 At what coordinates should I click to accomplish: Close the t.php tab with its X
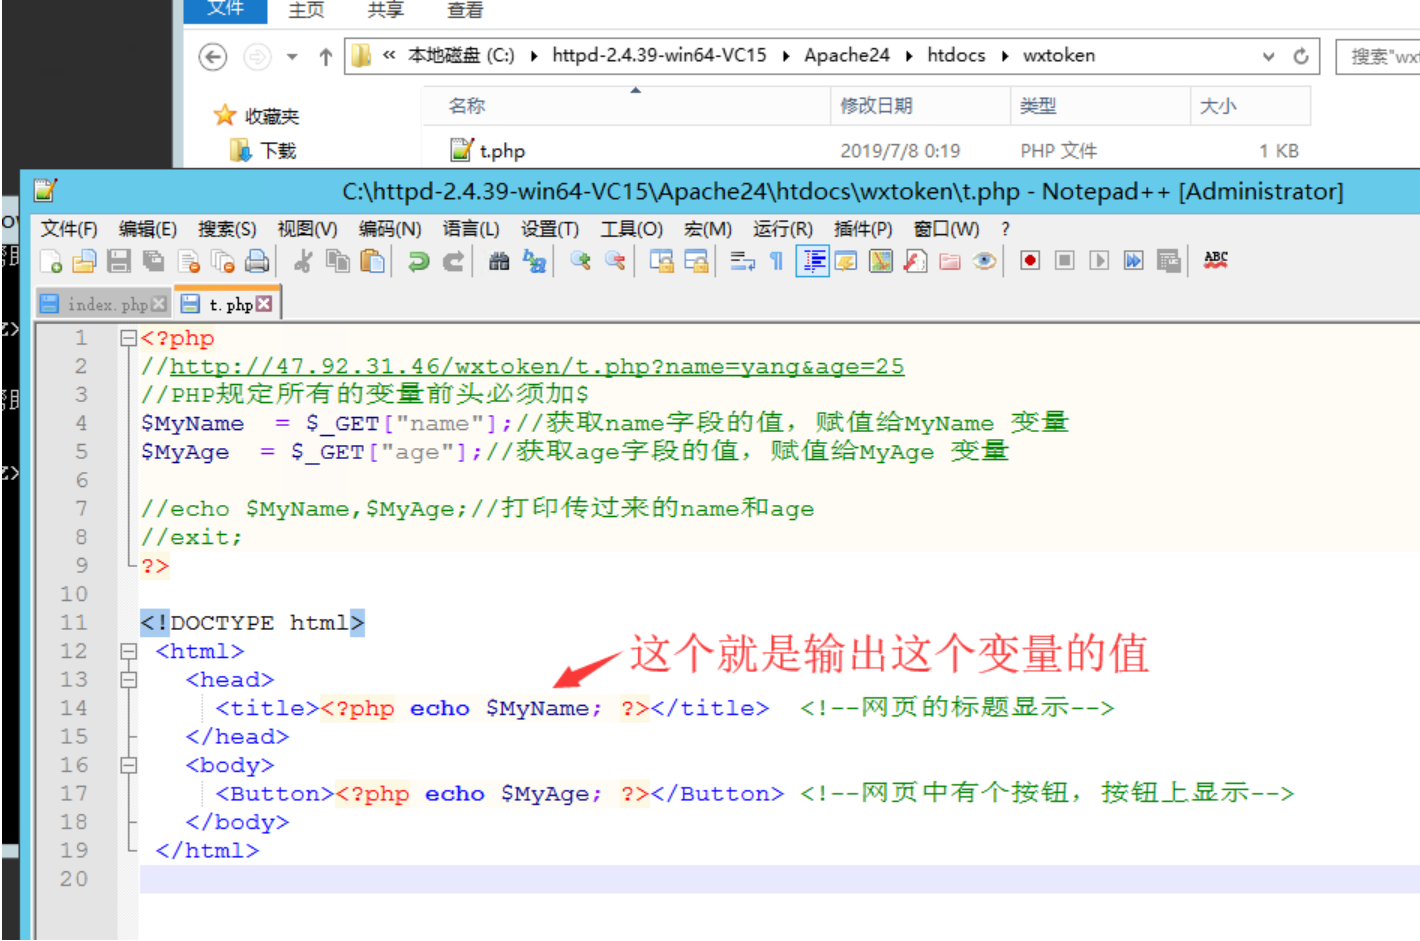[264, 304]
